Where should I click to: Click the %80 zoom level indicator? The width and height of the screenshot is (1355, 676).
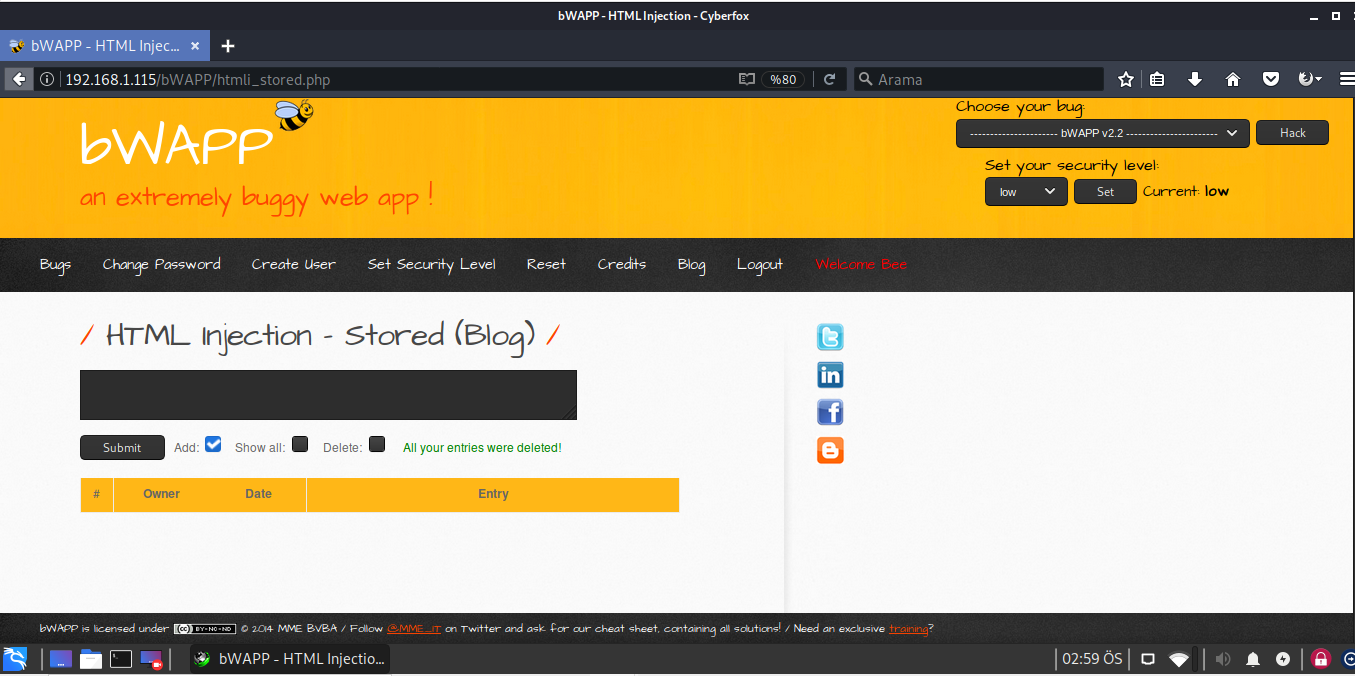tap(783, 79)
